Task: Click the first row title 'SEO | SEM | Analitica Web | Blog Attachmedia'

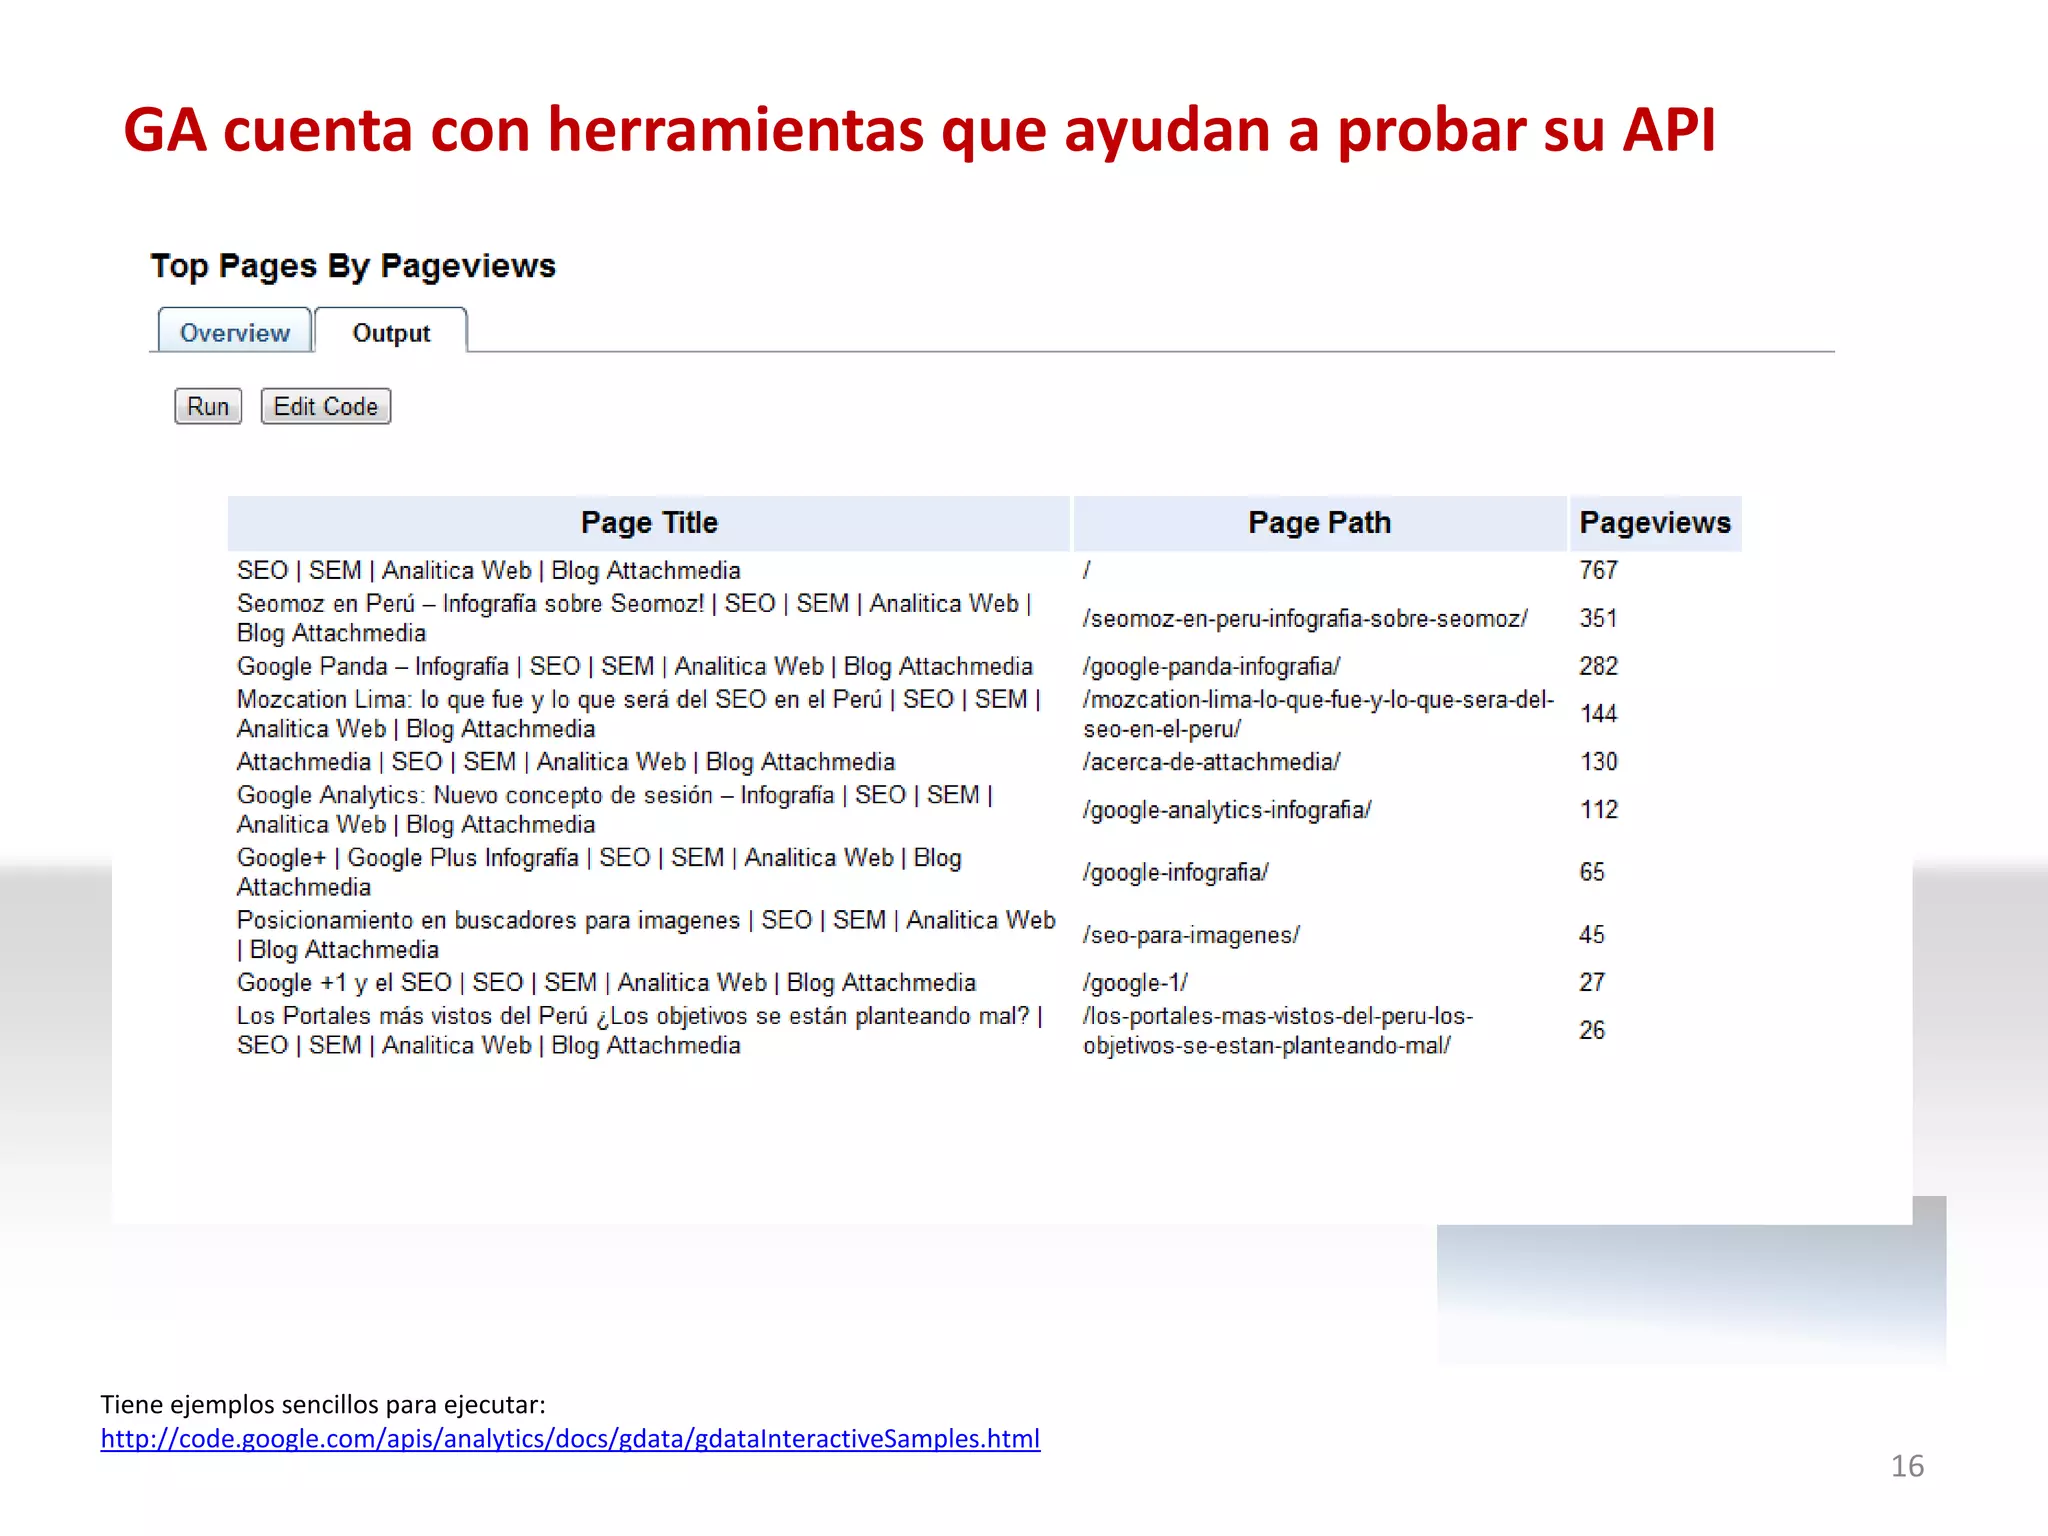Action: coord(488,570)
